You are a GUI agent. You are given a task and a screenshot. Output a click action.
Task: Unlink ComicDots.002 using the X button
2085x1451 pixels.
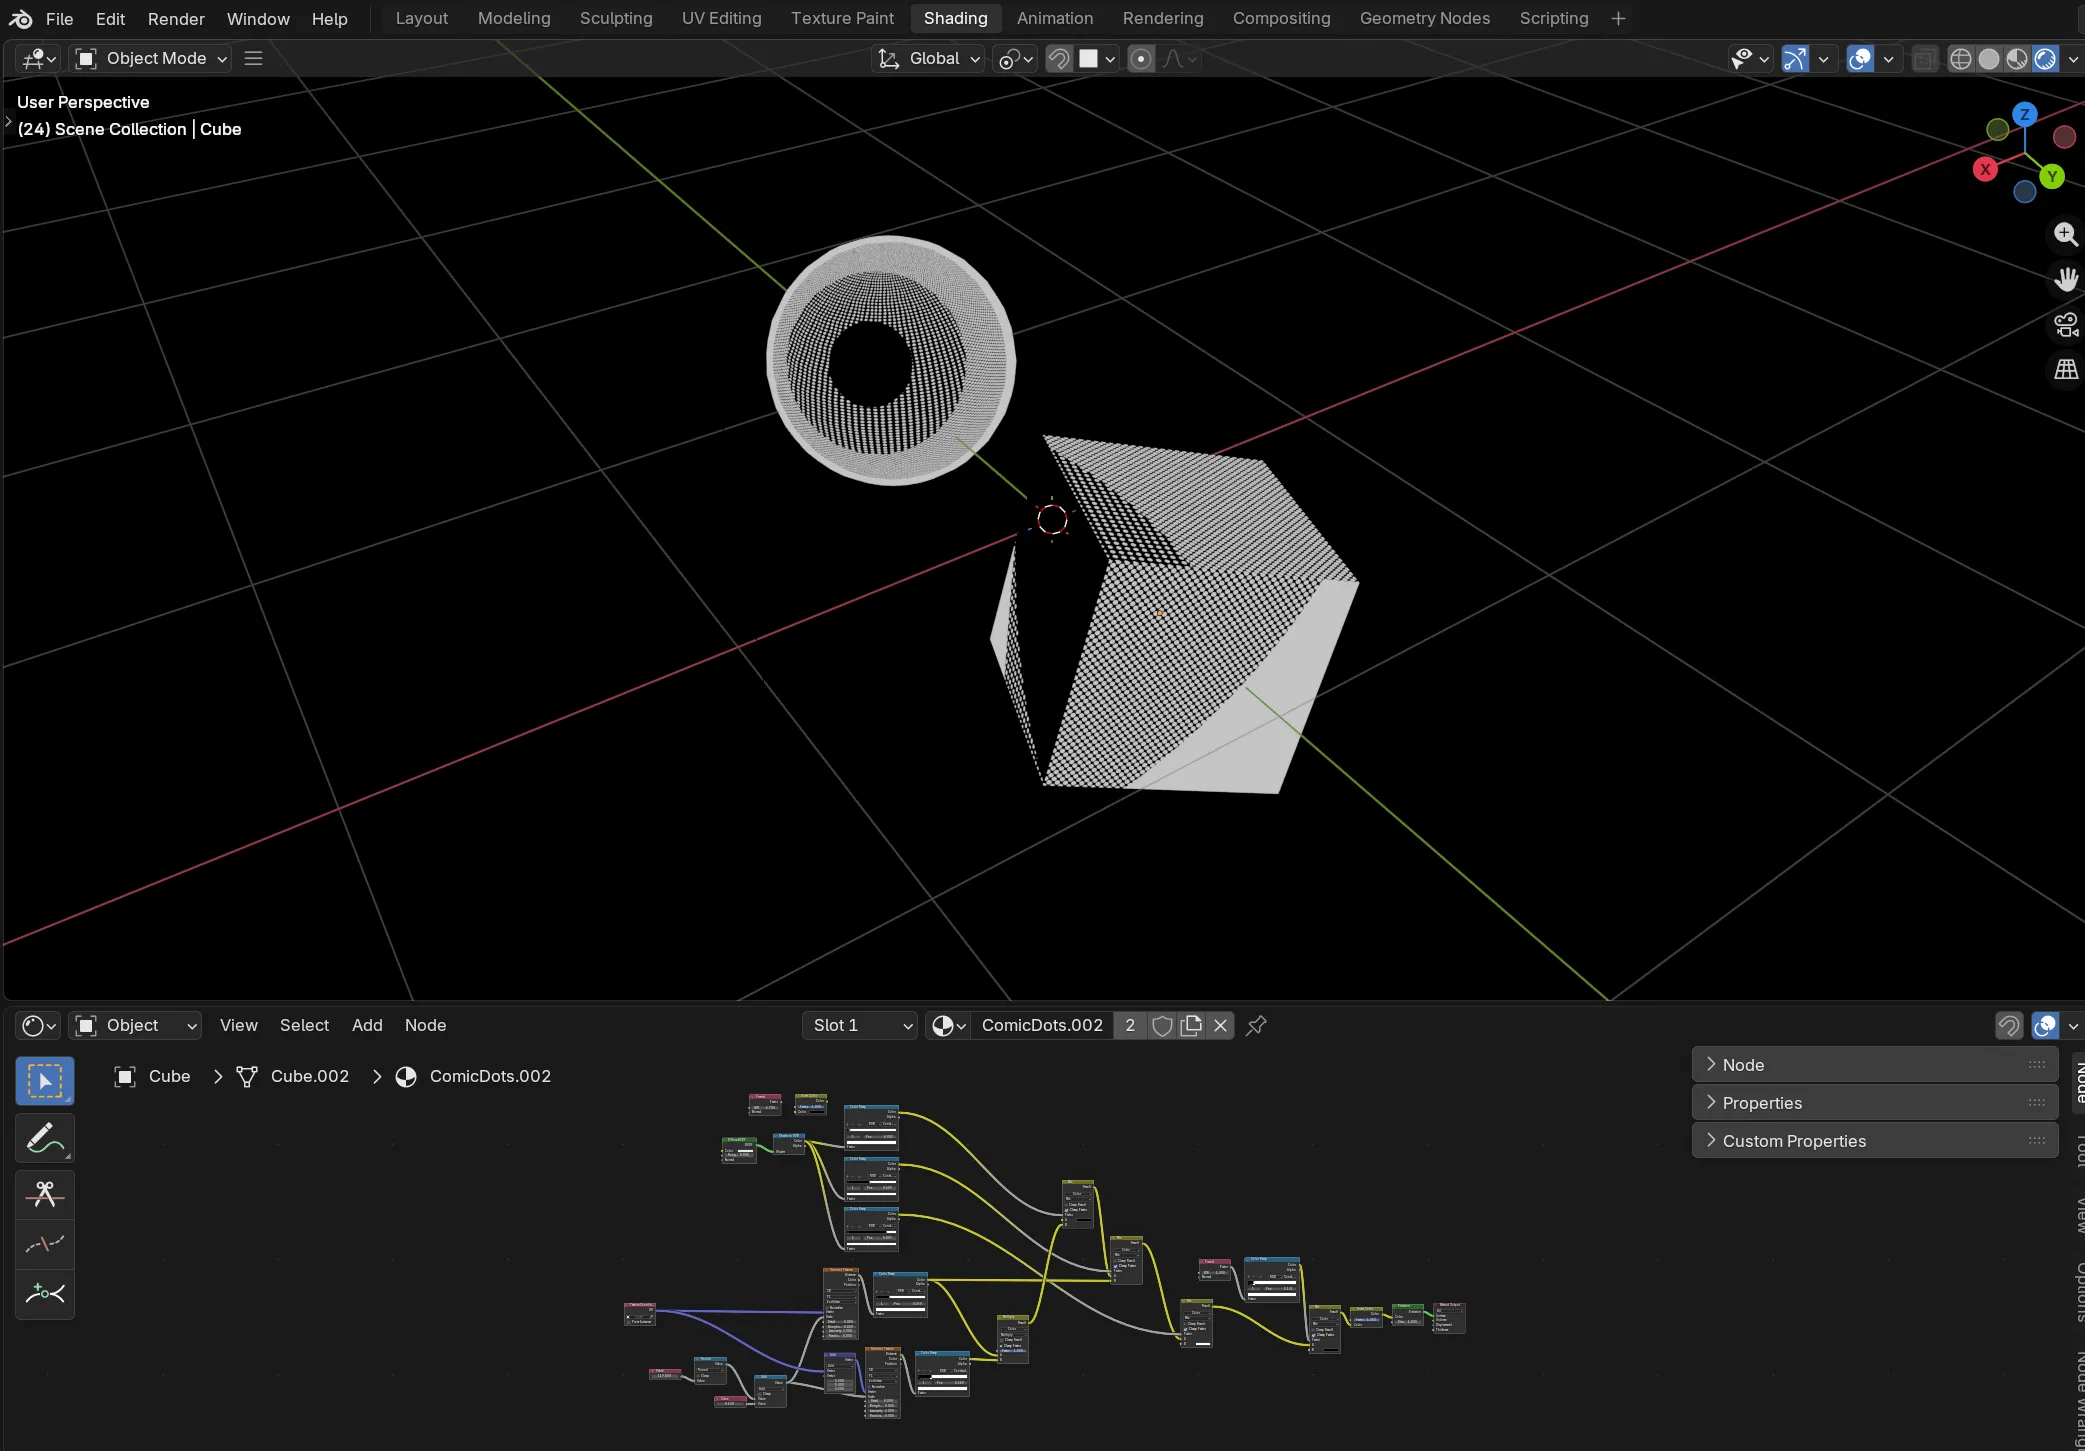coord(1219,1025)
